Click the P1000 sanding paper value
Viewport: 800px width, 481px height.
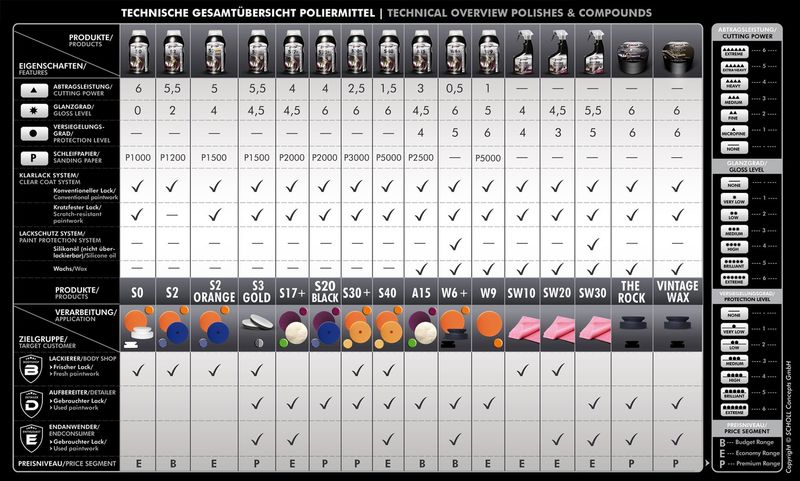pyautogui.click(x=138, y=158)
